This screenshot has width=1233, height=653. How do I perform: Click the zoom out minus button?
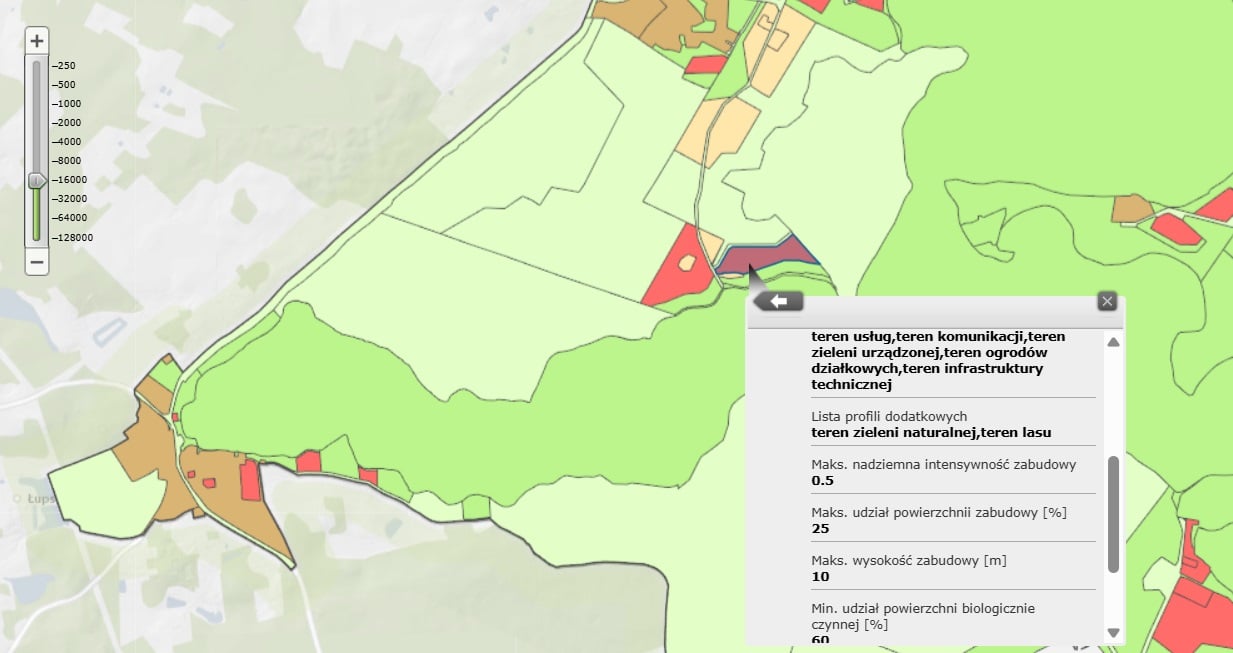(x=37, y=262)
